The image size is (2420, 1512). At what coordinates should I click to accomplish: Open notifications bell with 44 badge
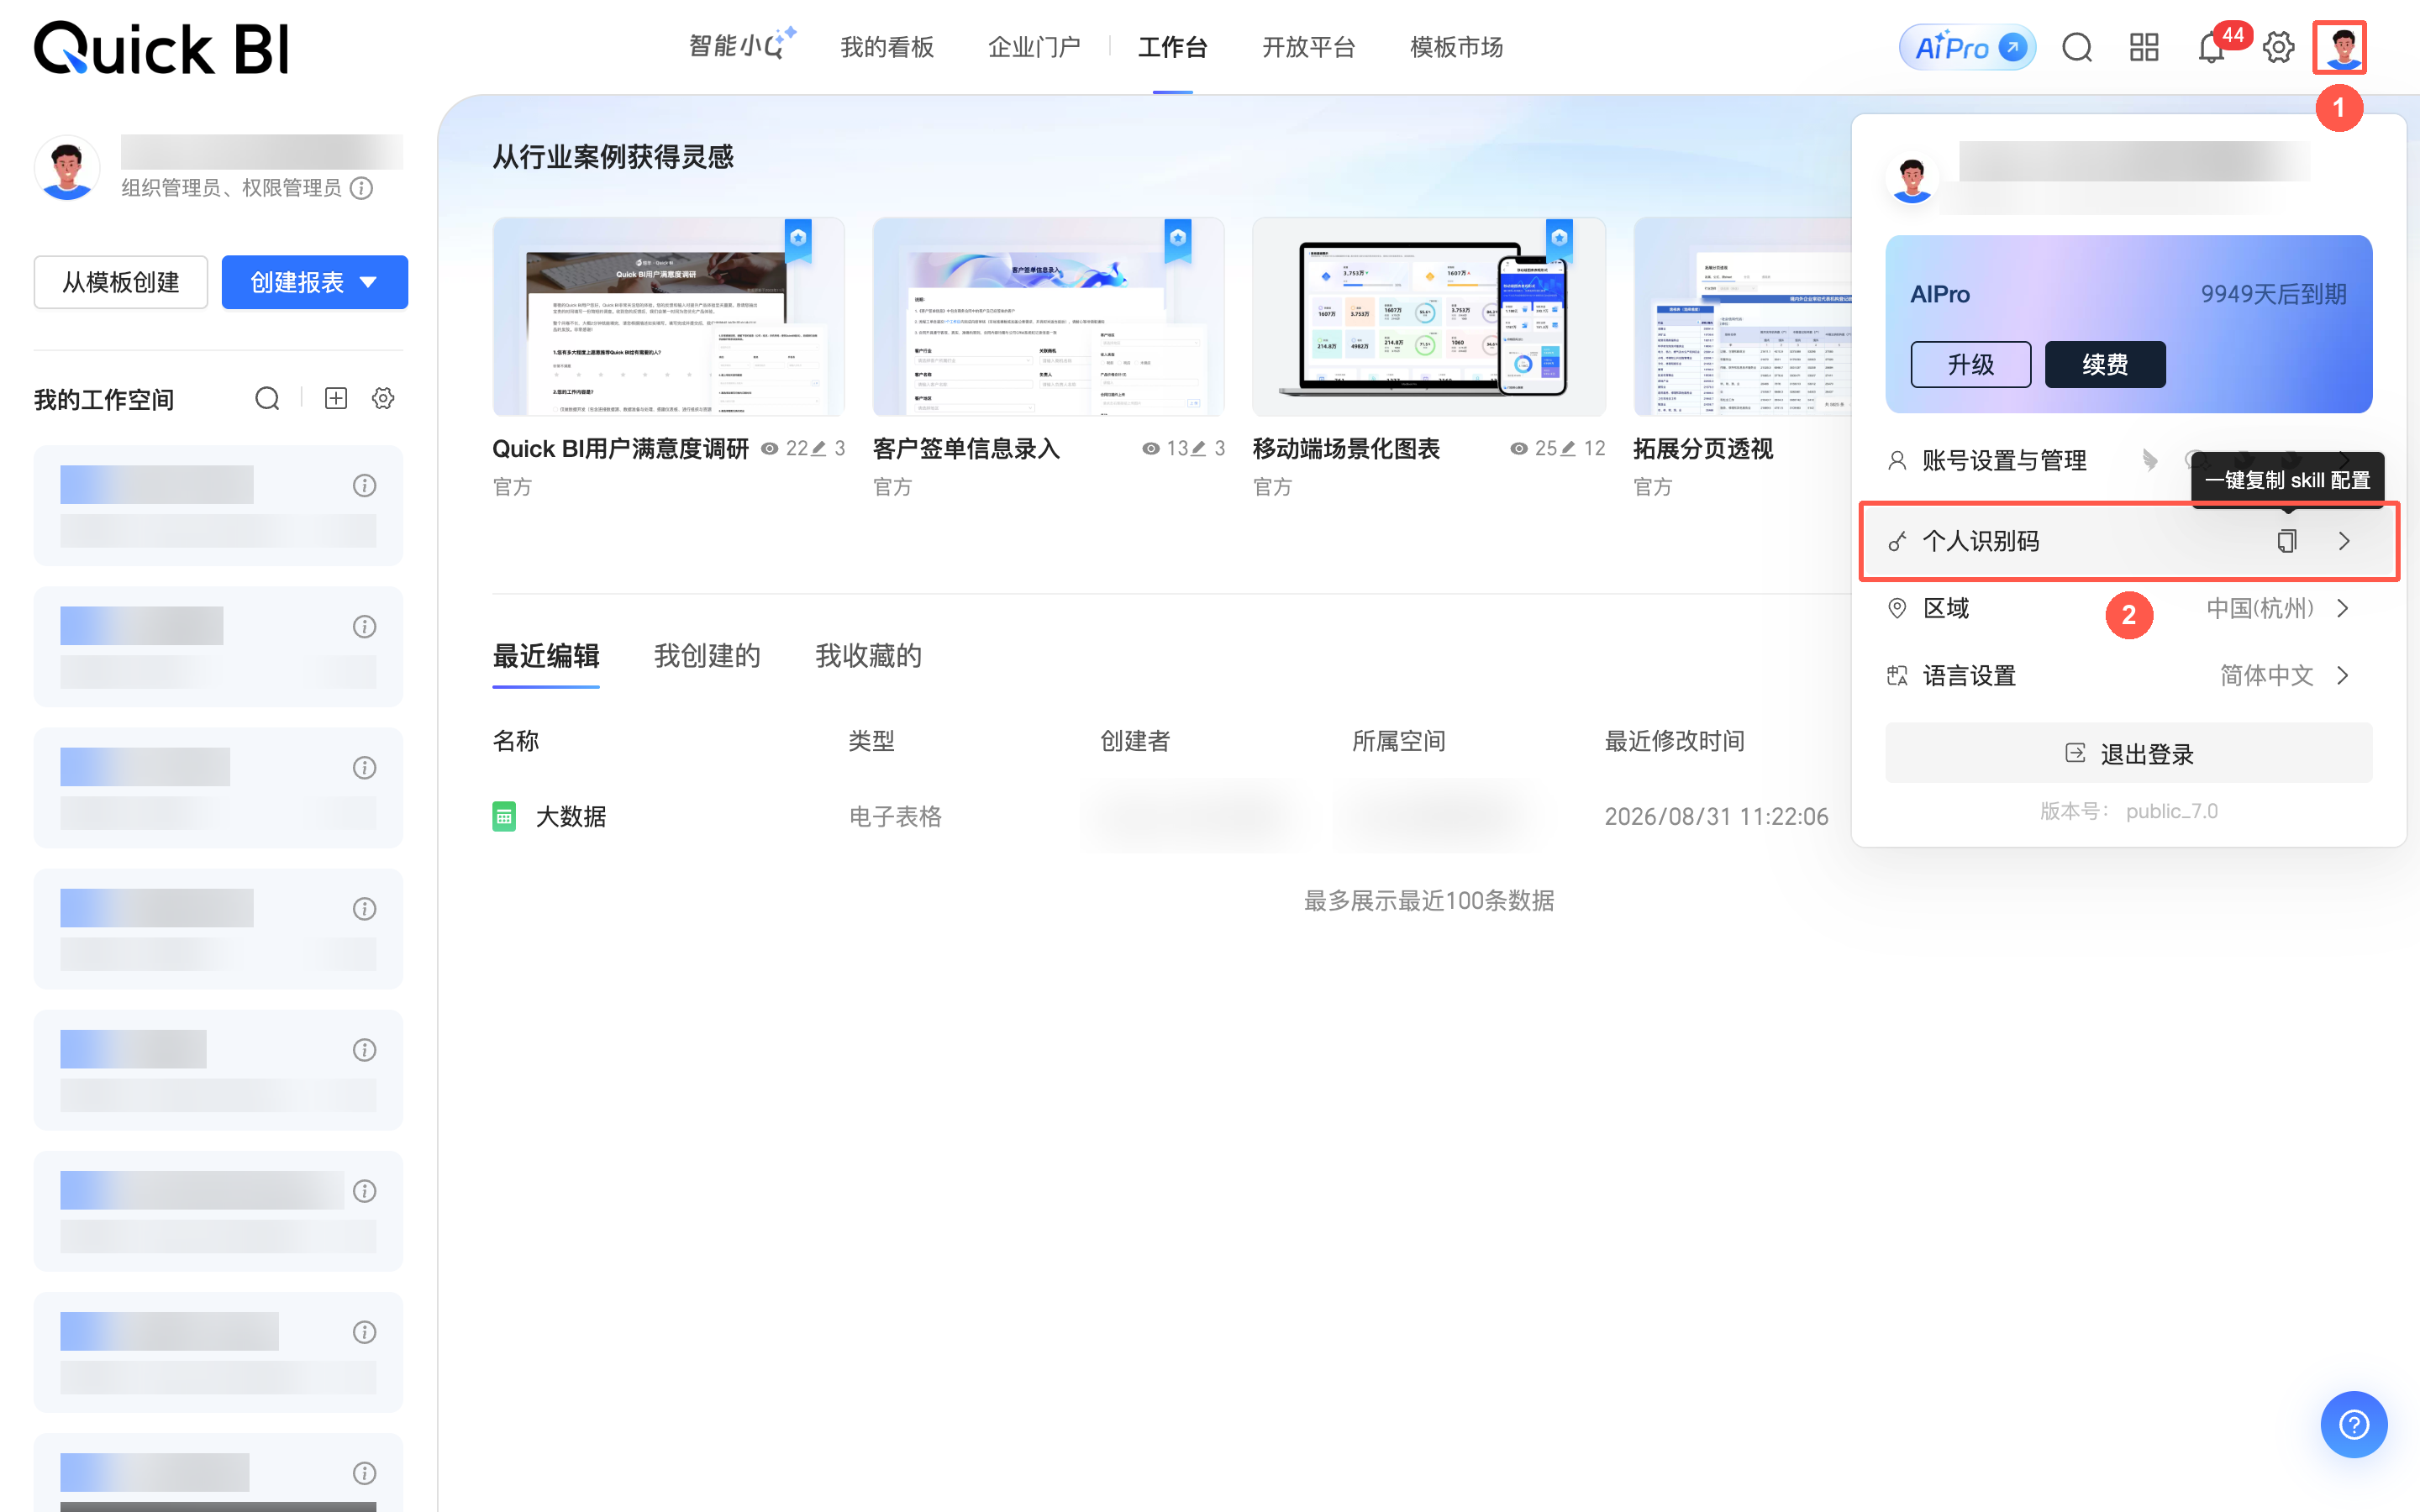point(2212,47)
